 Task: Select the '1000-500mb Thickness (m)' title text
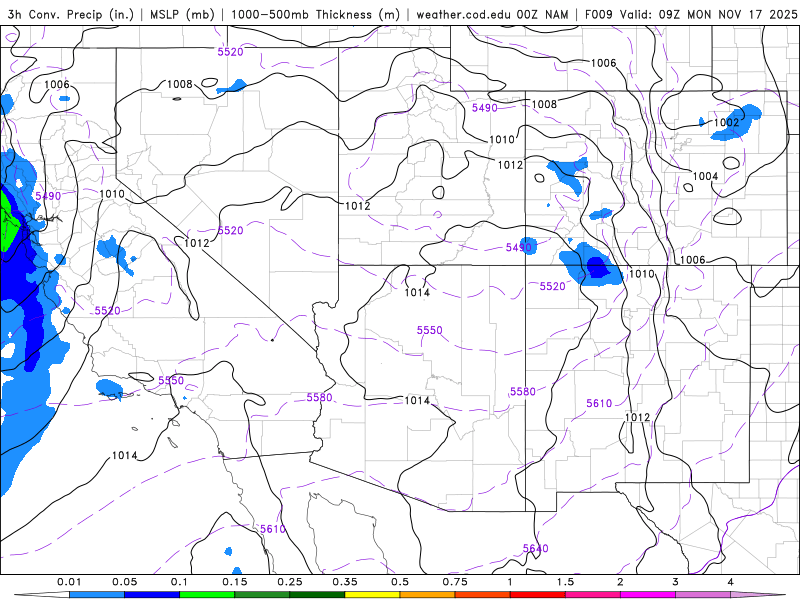[x=315, y=14]
